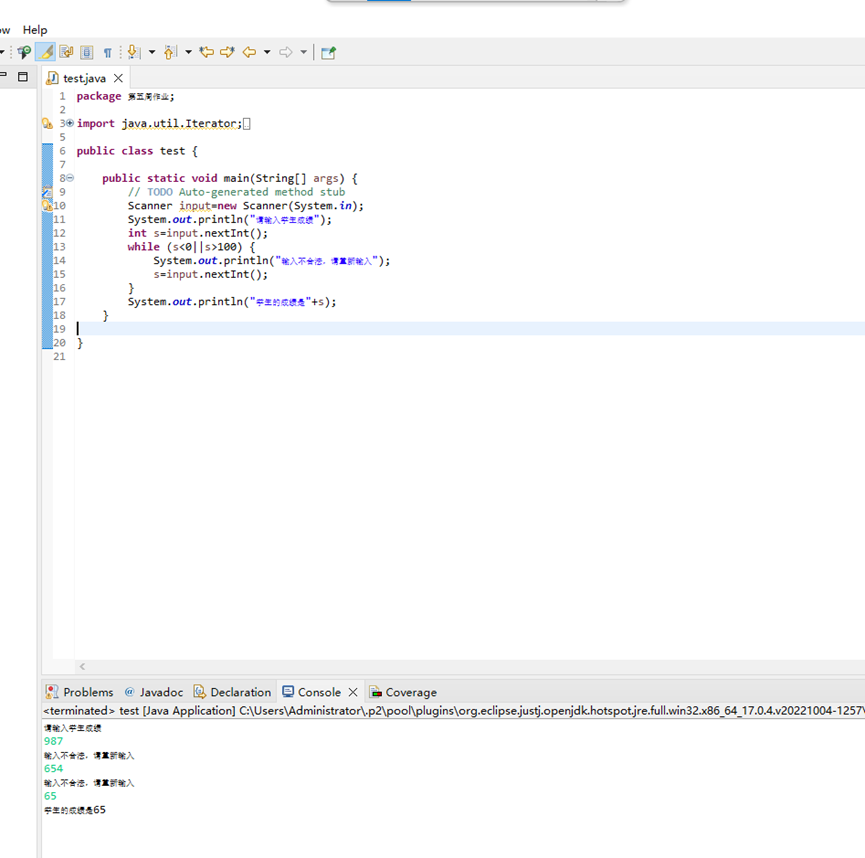Screen dimensions: 865x858
Task: Switch to the Problems tab
Action: click(80, 692)
